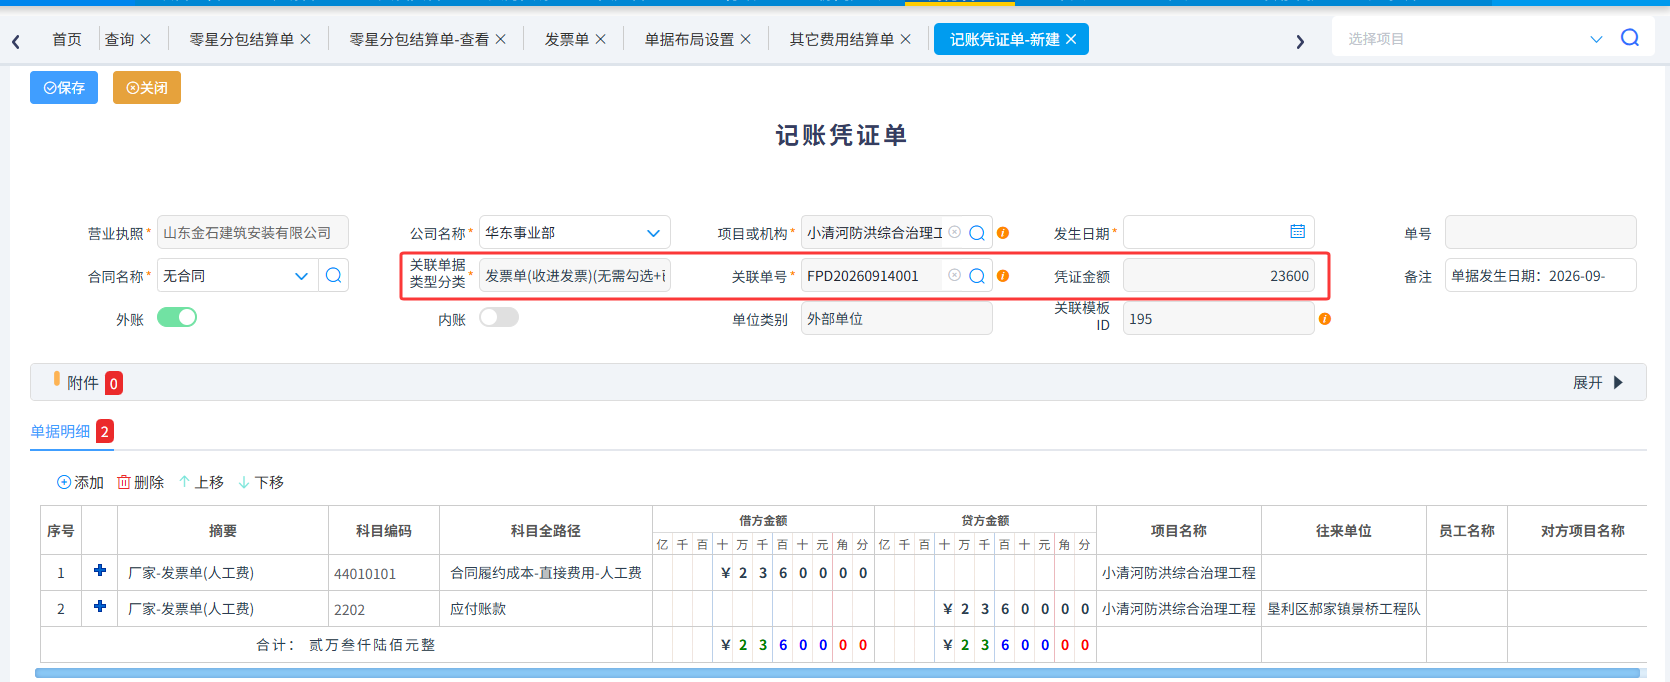Open the 公司名称 dropdown
Viewport: 1670px width, 682px height.
tap(653, 233)
